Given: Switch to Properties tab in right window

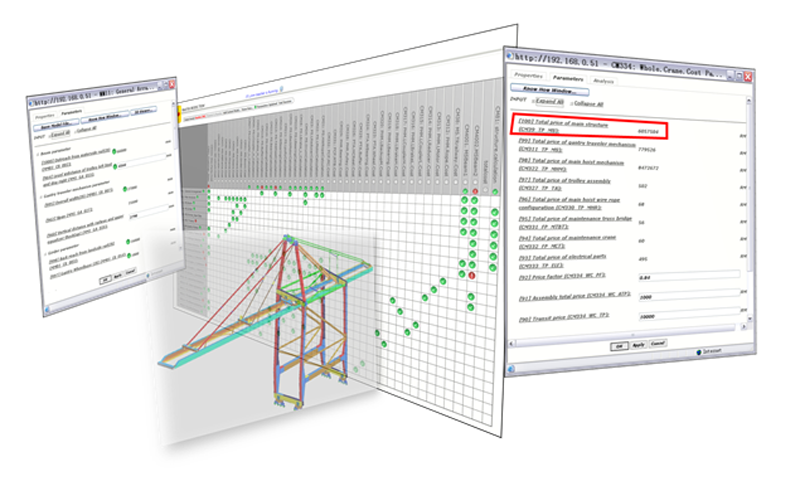Looking at the screenshot, I should point(527,76).
